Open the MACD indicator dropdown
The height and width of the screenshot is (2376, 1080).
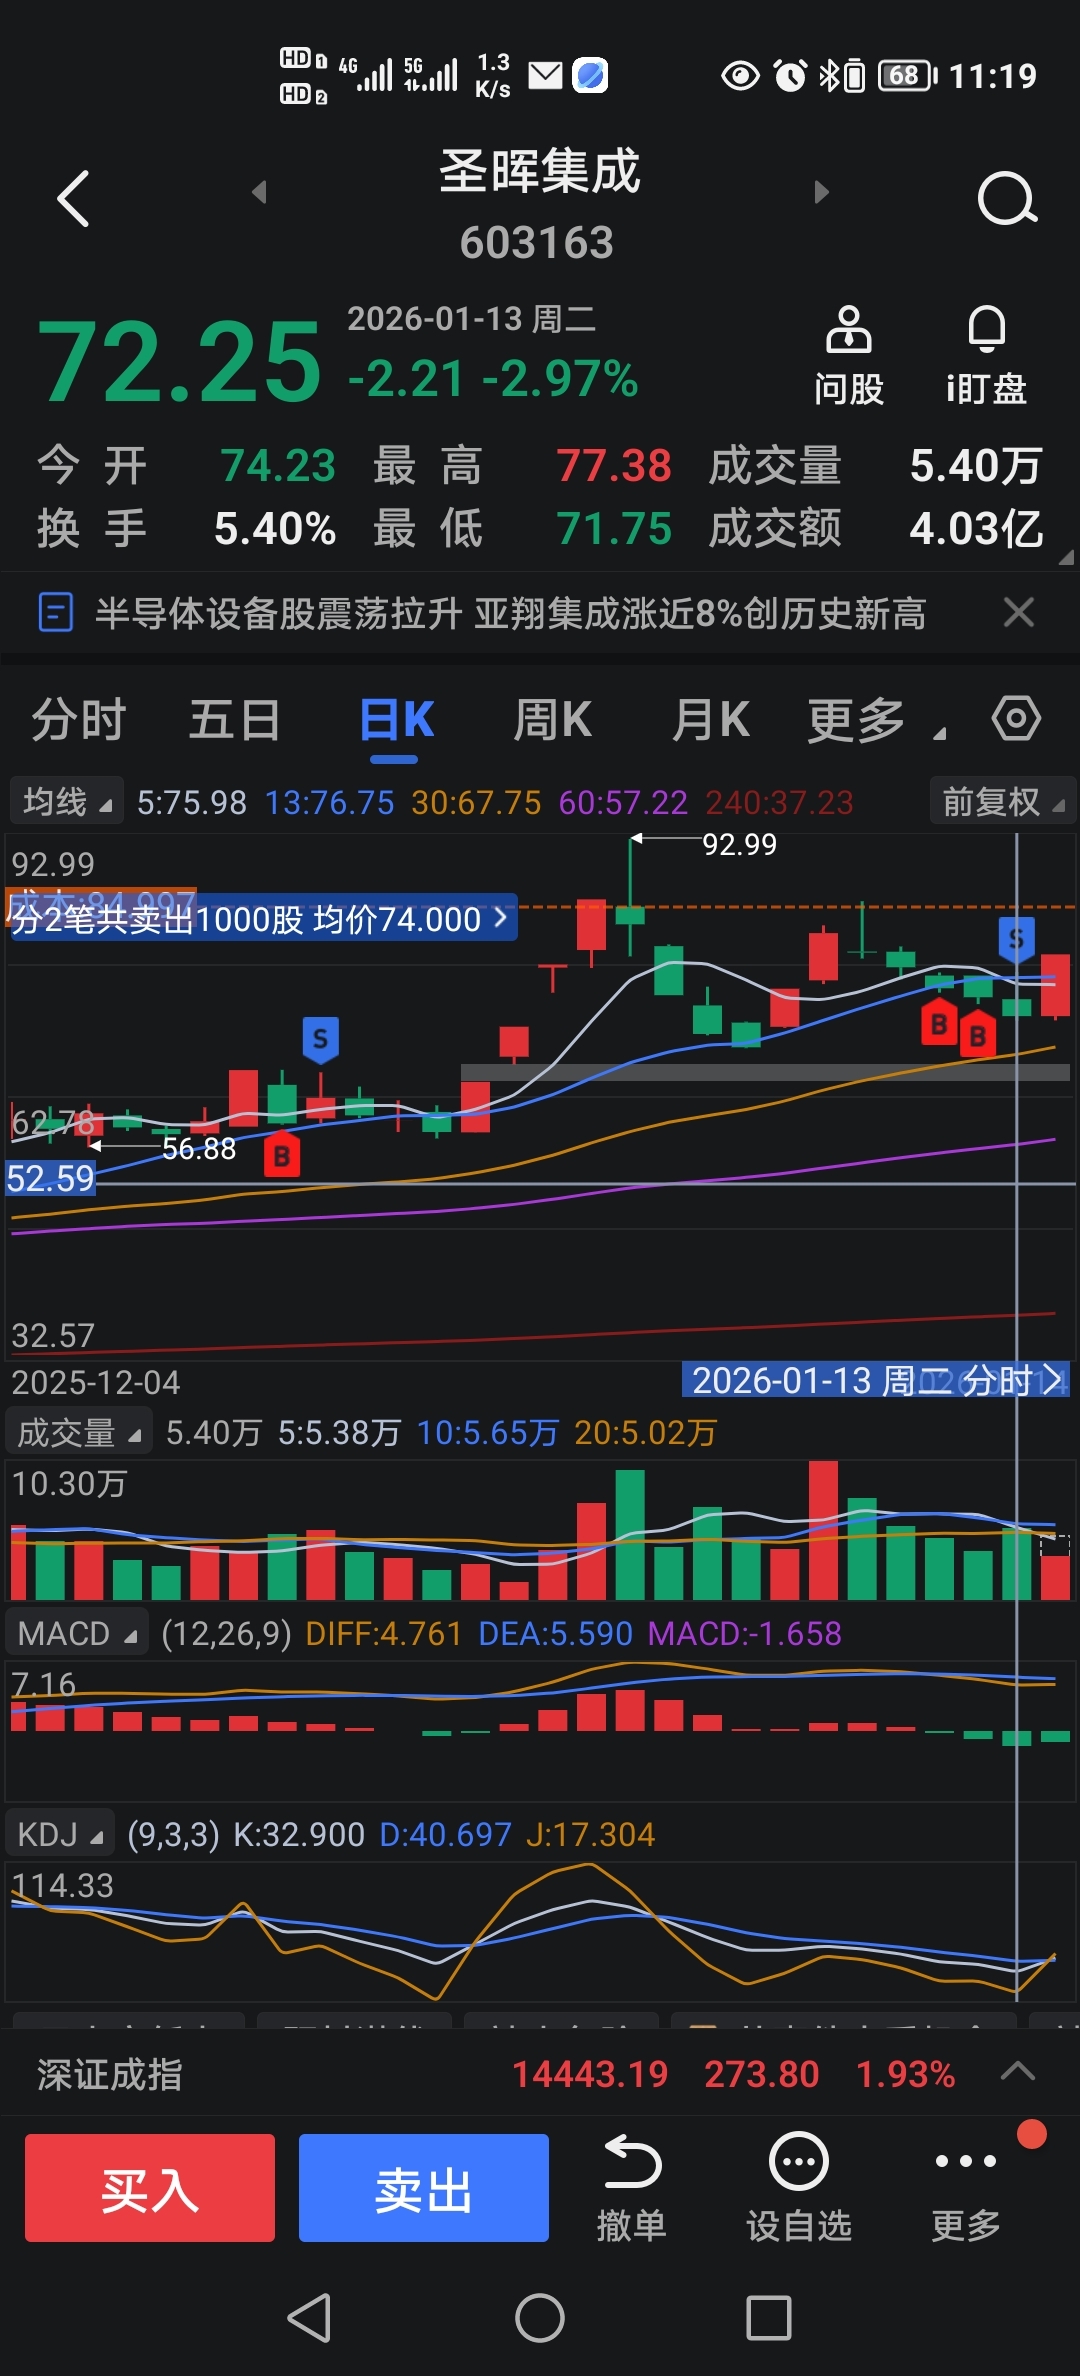pos(77,1633)
